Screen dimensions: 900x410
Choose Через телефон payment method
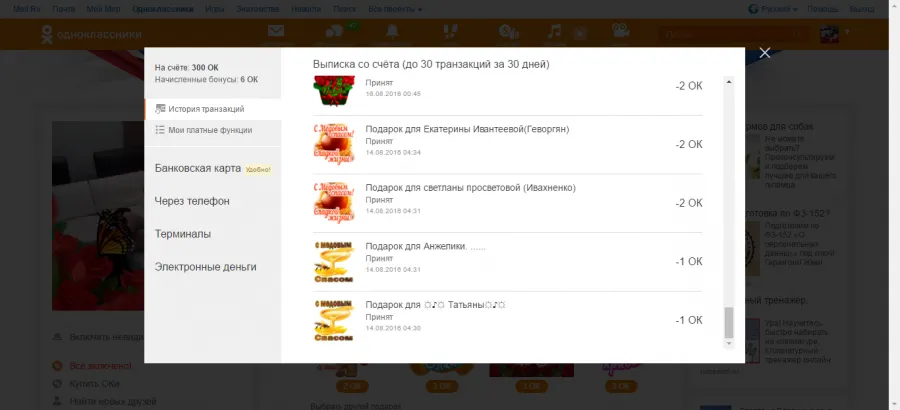[x=192, y=202]
